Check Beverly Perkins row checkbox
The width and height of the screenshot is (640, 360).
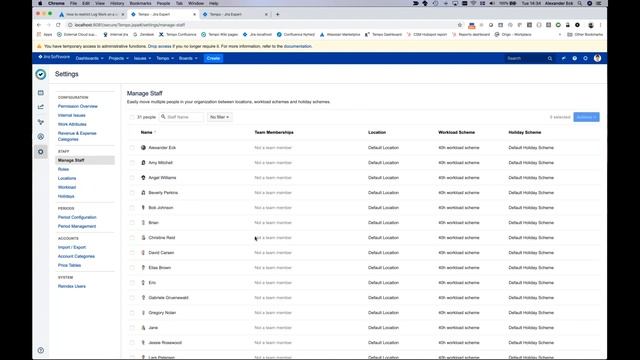point(132,193)
